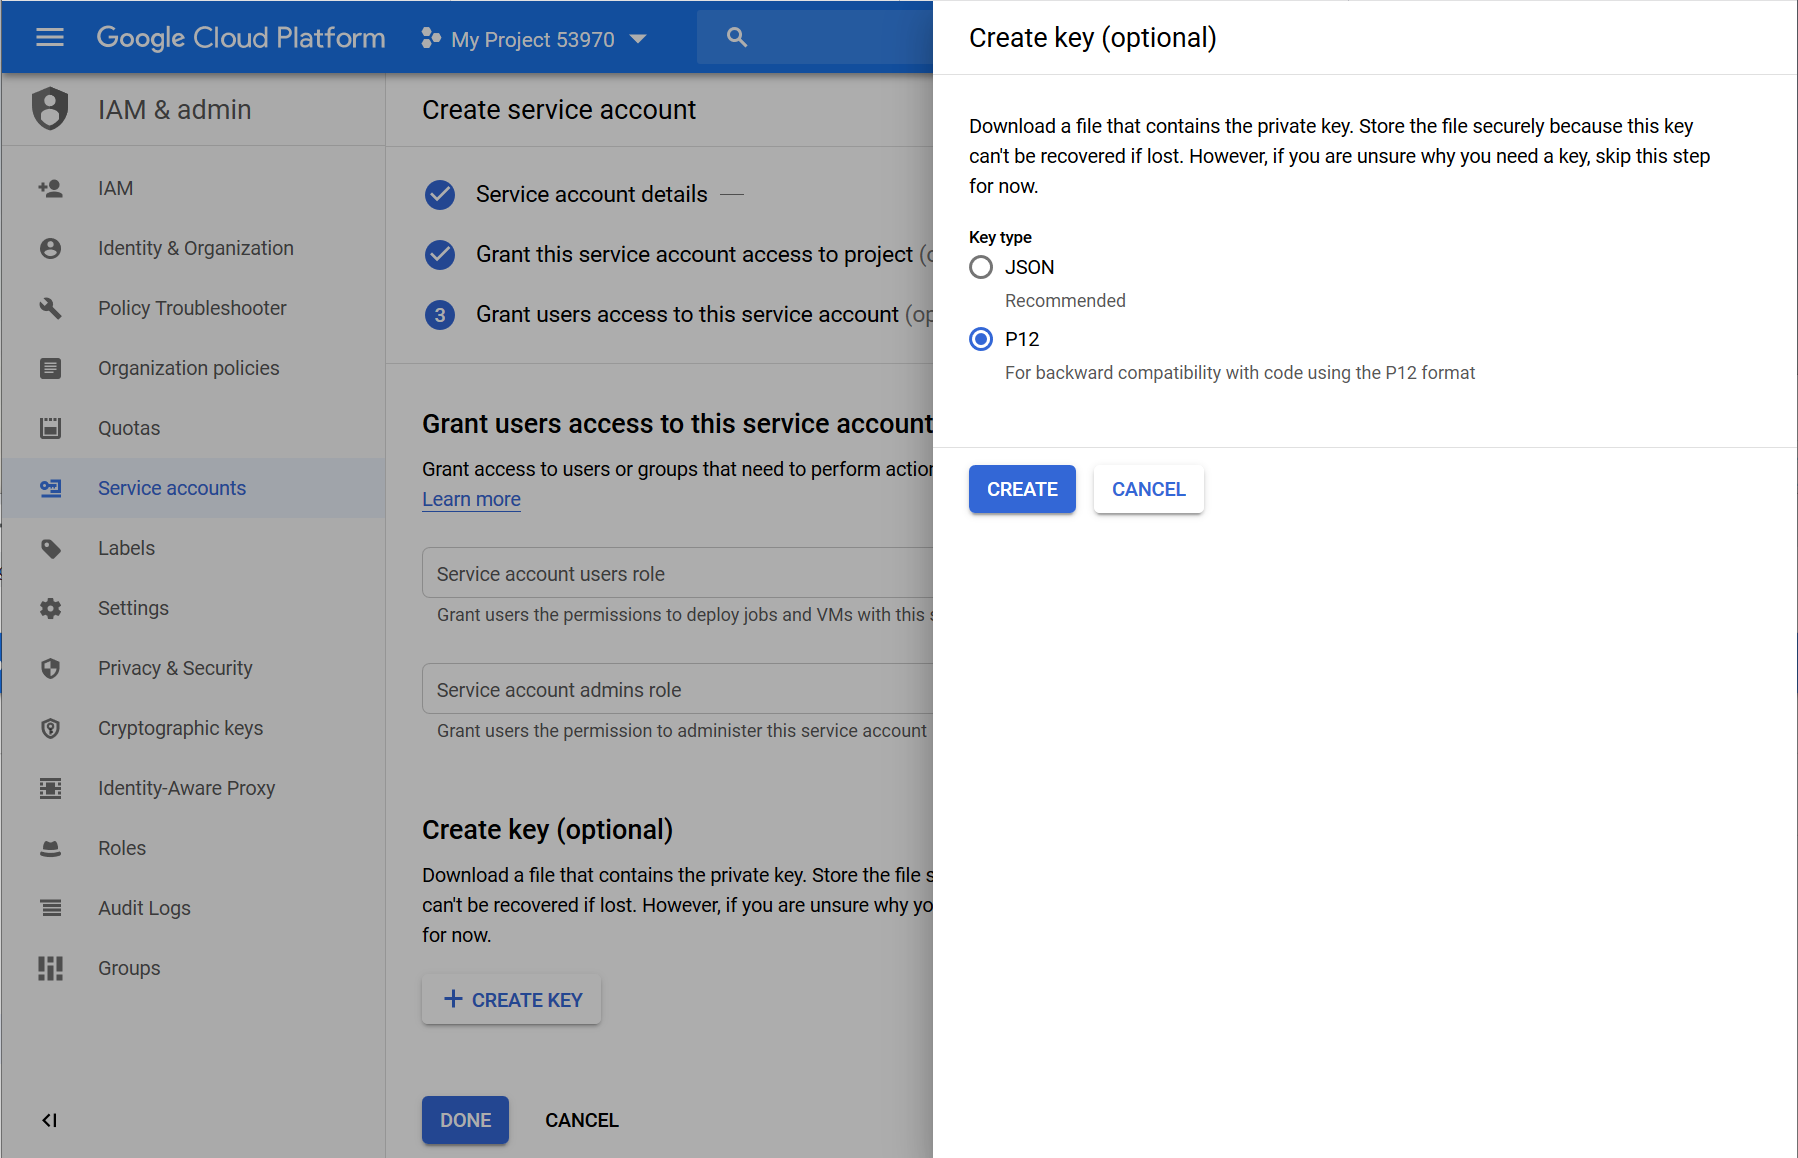Click the IAM & admin shield icon
The height and width of the screenshot is (1158, 1798).
point(50,109)
